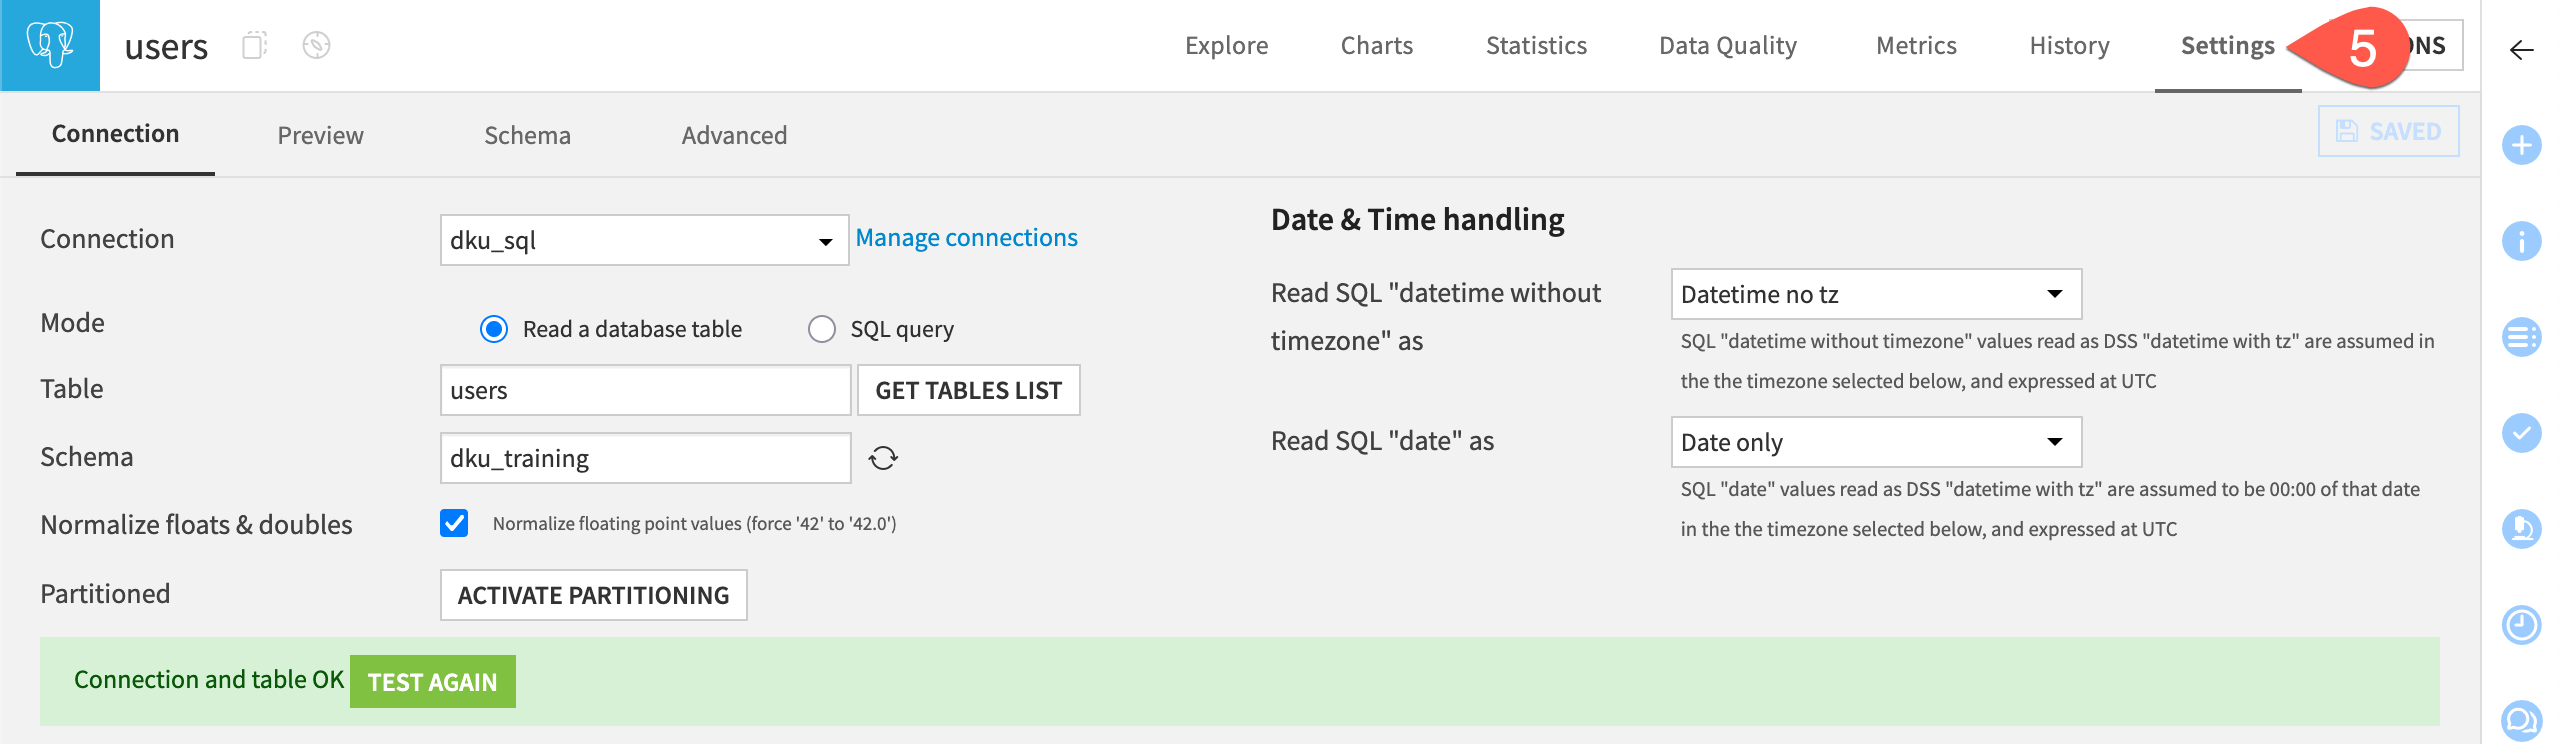This screenshot has height=744, width=2560.
Task: Click the clock icon in right sidebar
Action: click(x=2521, y=625)
